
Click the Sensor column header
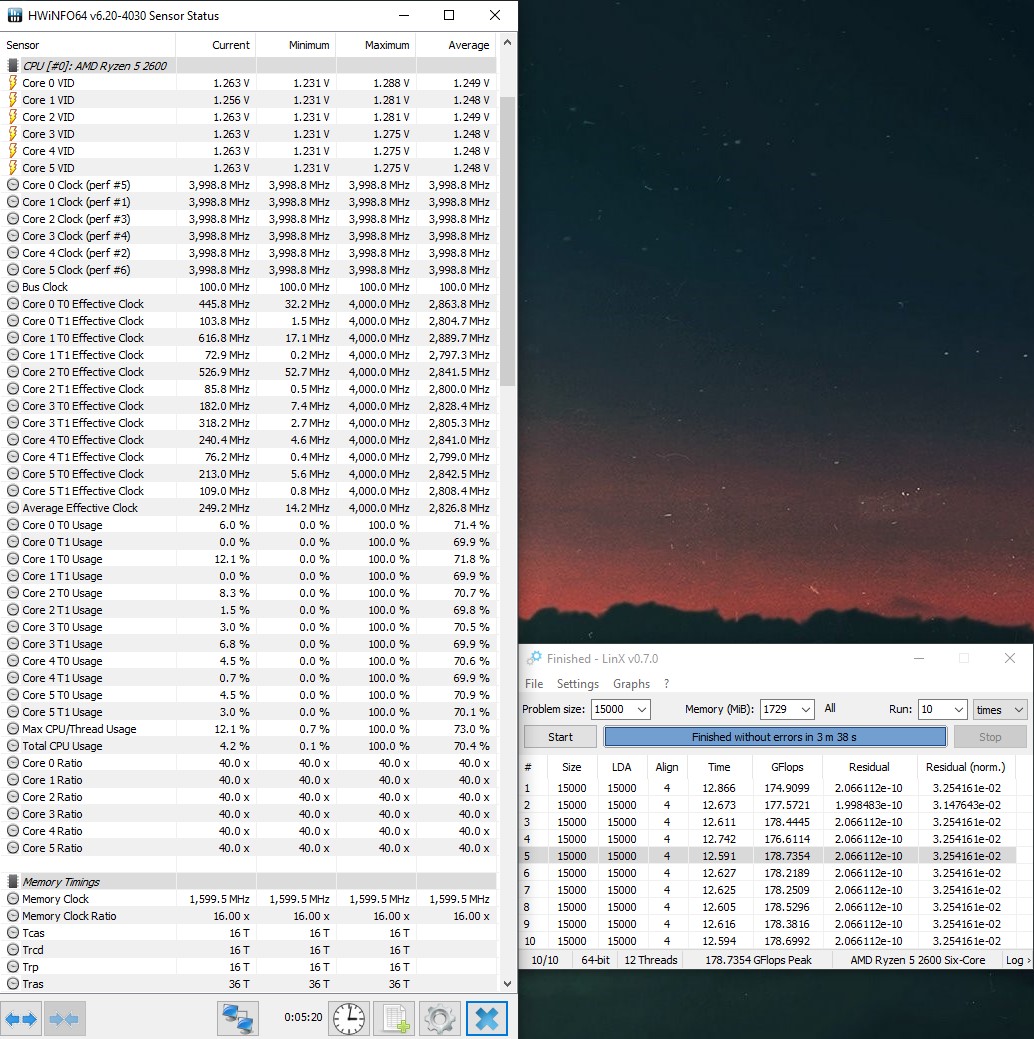pyautogui.click(x=87, y=45)
